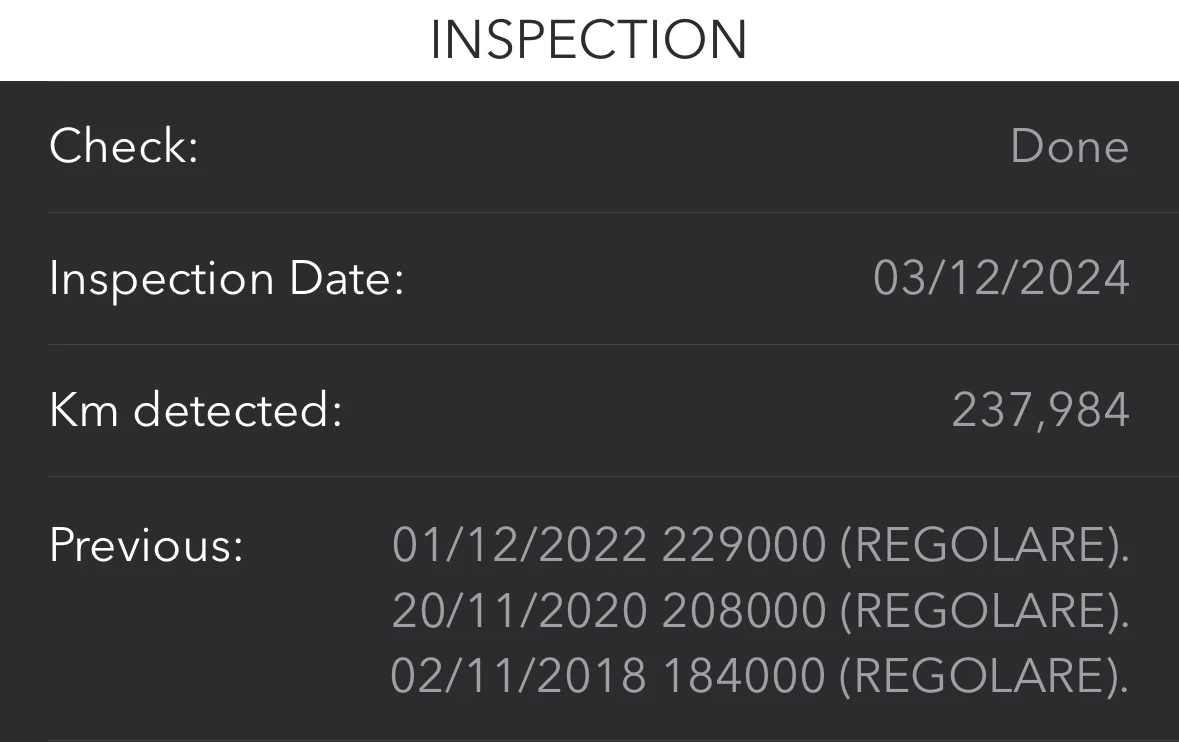Tap the date 03/12/2024
This screenshot has width=1179, height=742.
pyautogui.click(x=1001, y=278)
